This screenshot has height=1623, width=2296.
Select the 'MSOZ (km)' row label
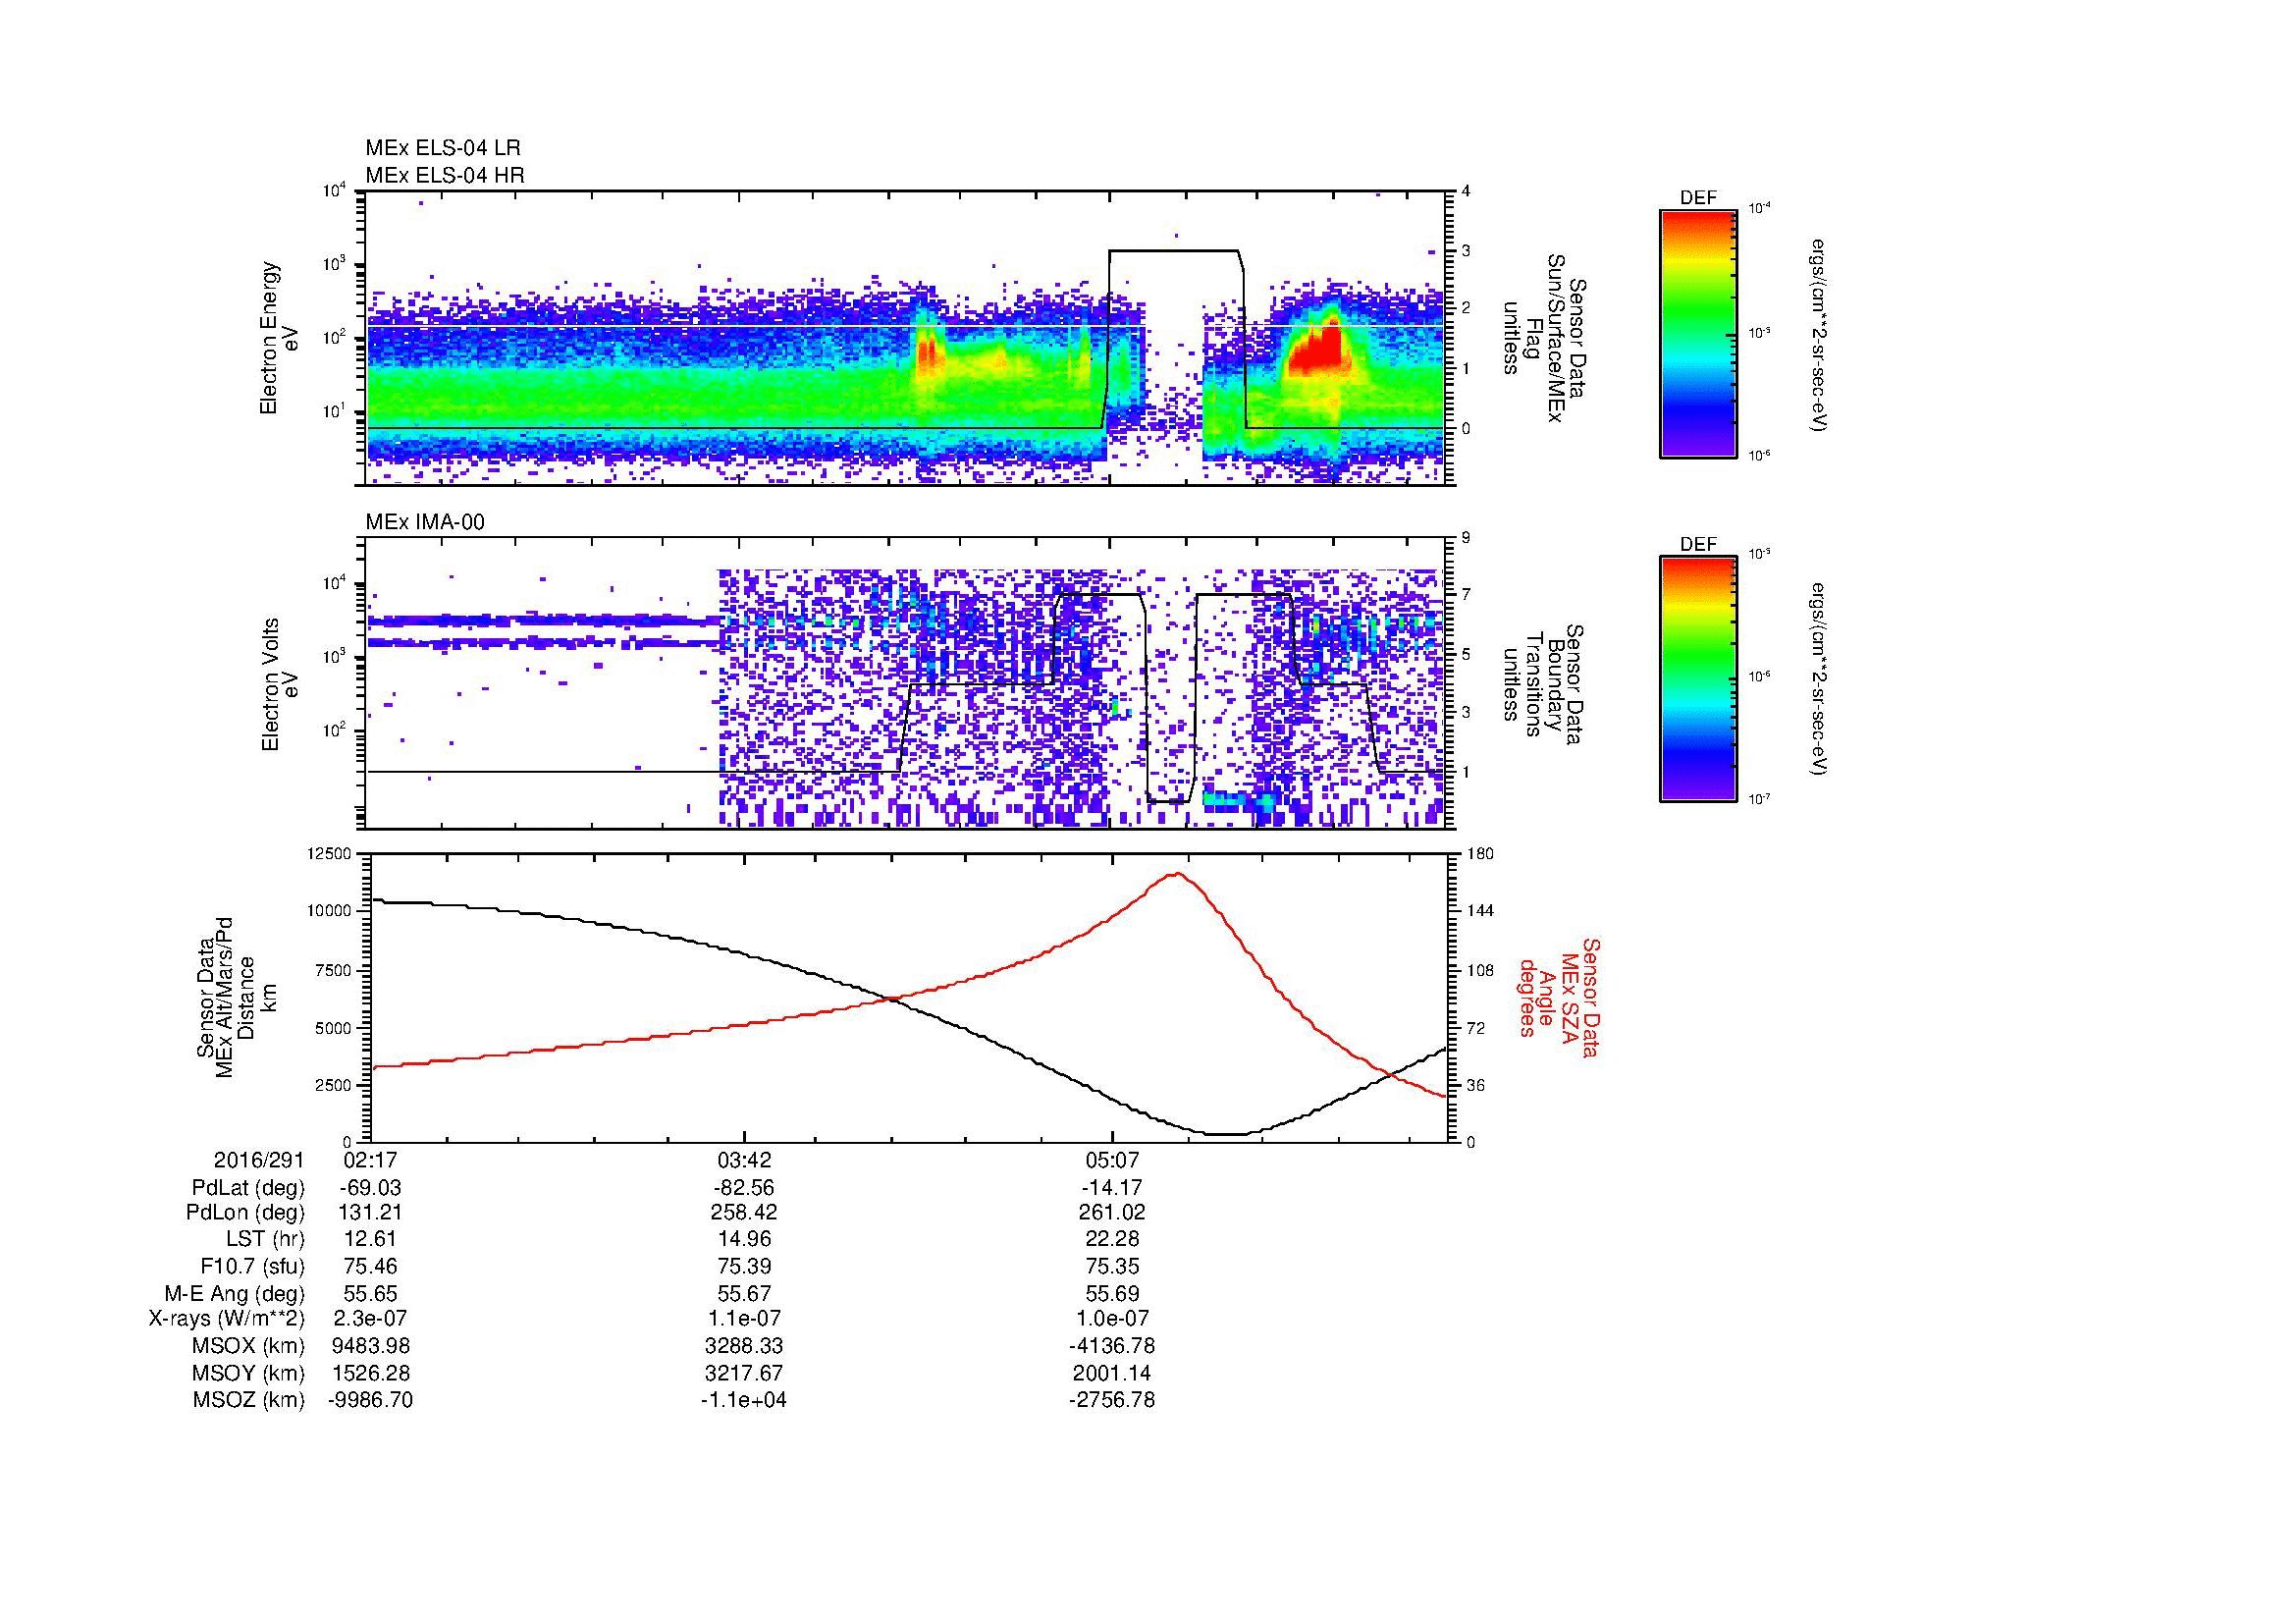click(248, 1400)
